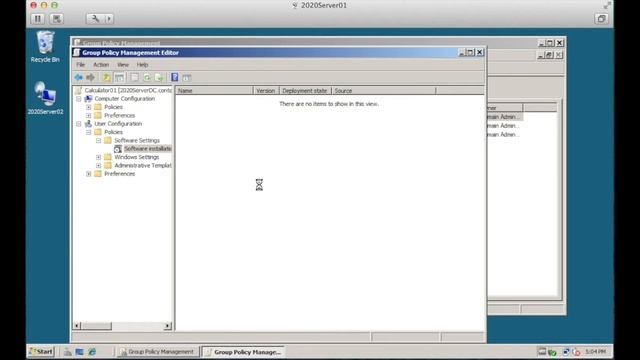Viewport: 640px width, 360px height.
Task: Sort by the Name column header
Action: click(214, 91)
